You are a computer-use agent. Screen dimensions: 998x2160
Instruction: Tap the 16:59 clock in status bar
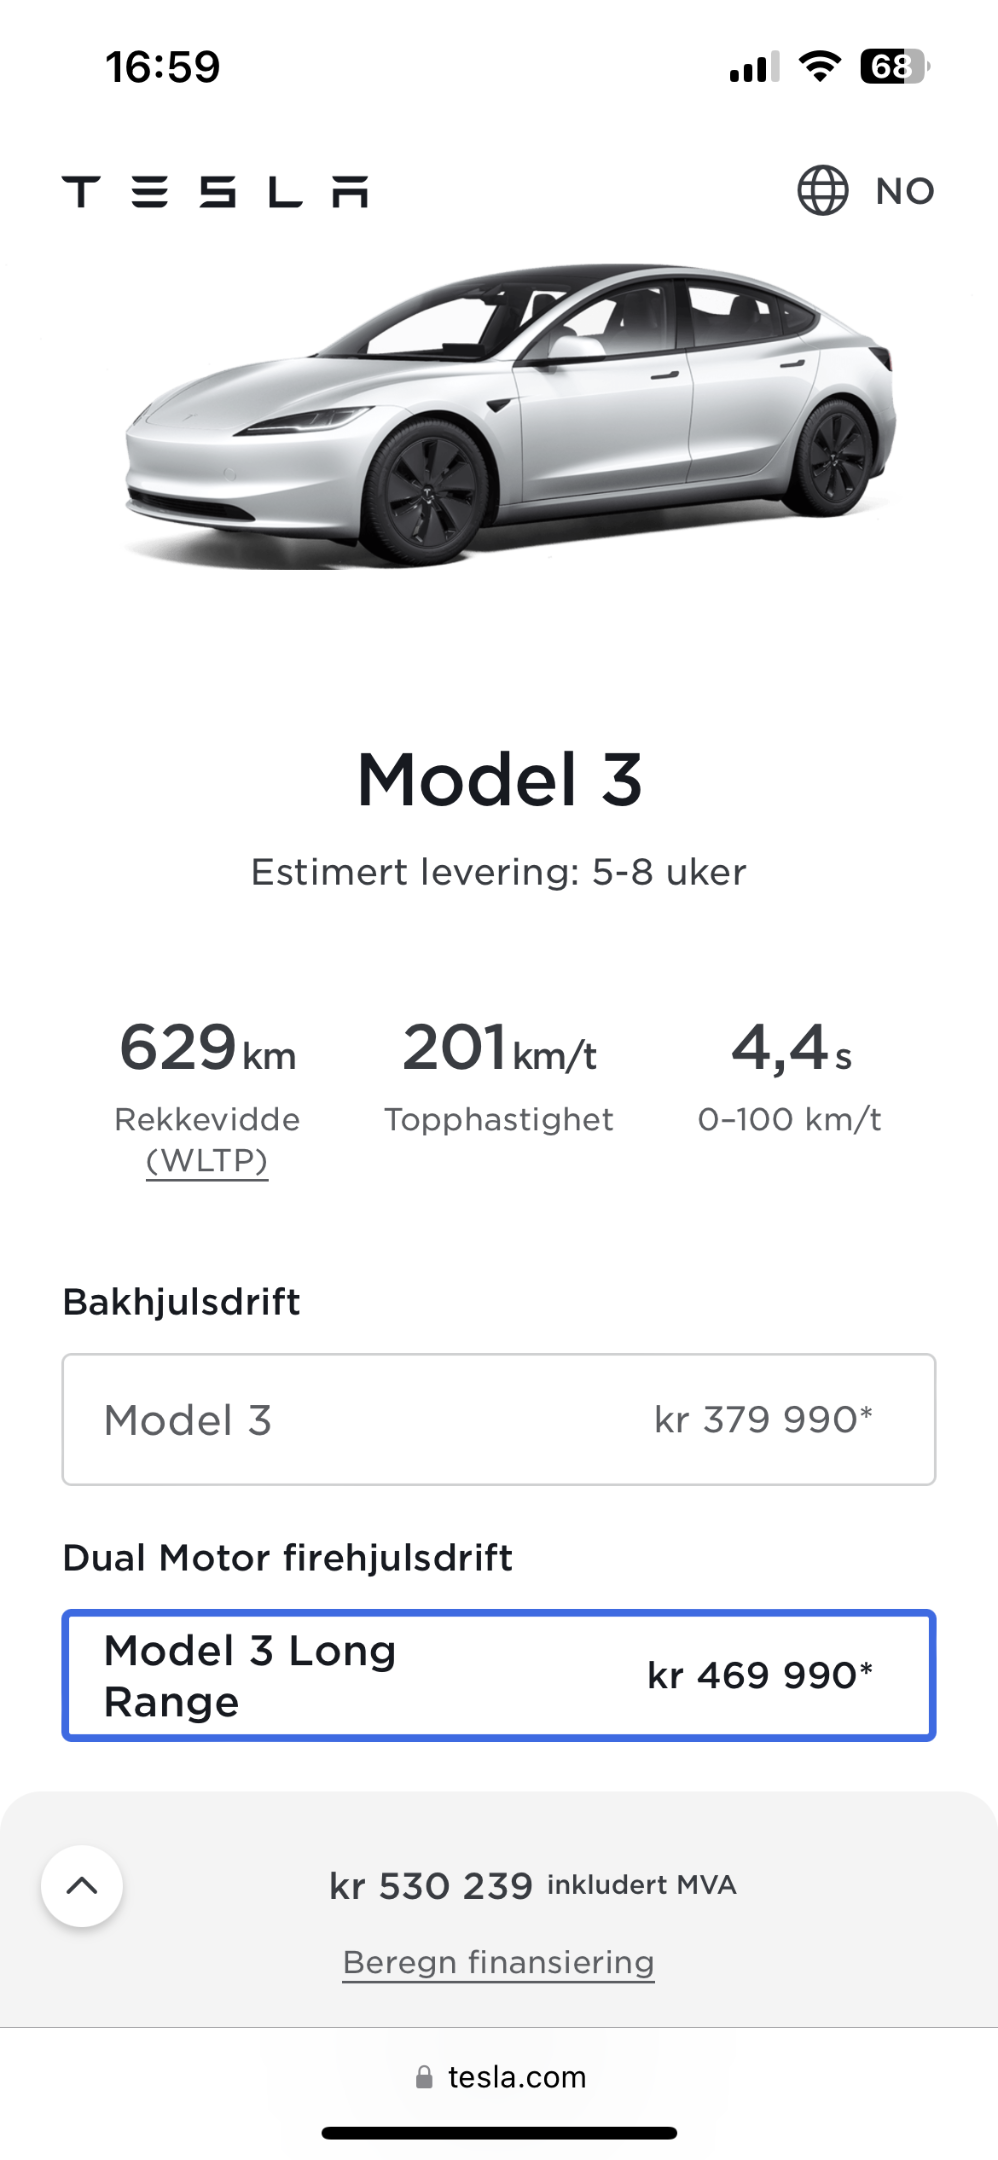163,67
